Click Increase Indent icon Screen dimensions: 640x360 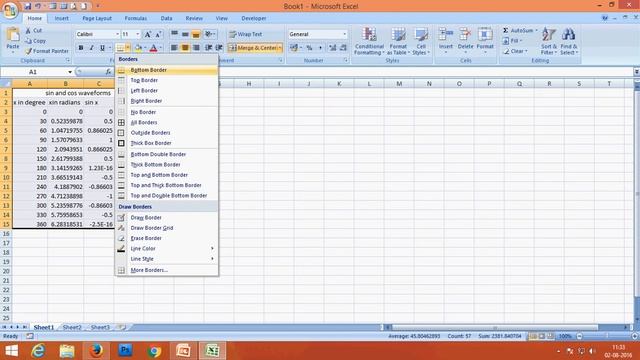(x=219, y=48)
